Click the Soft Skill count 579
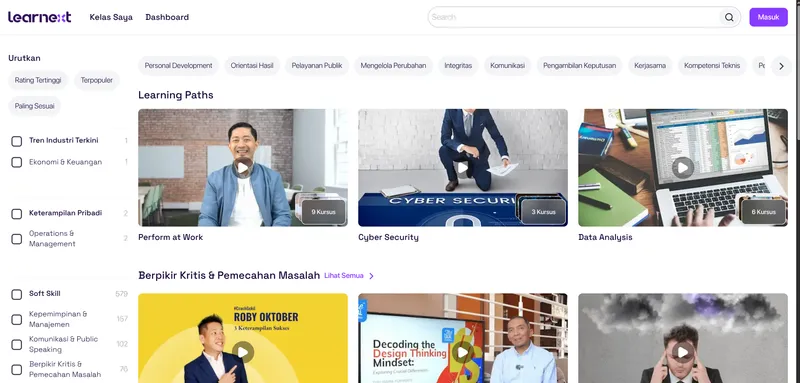 (x=121, y=294)
